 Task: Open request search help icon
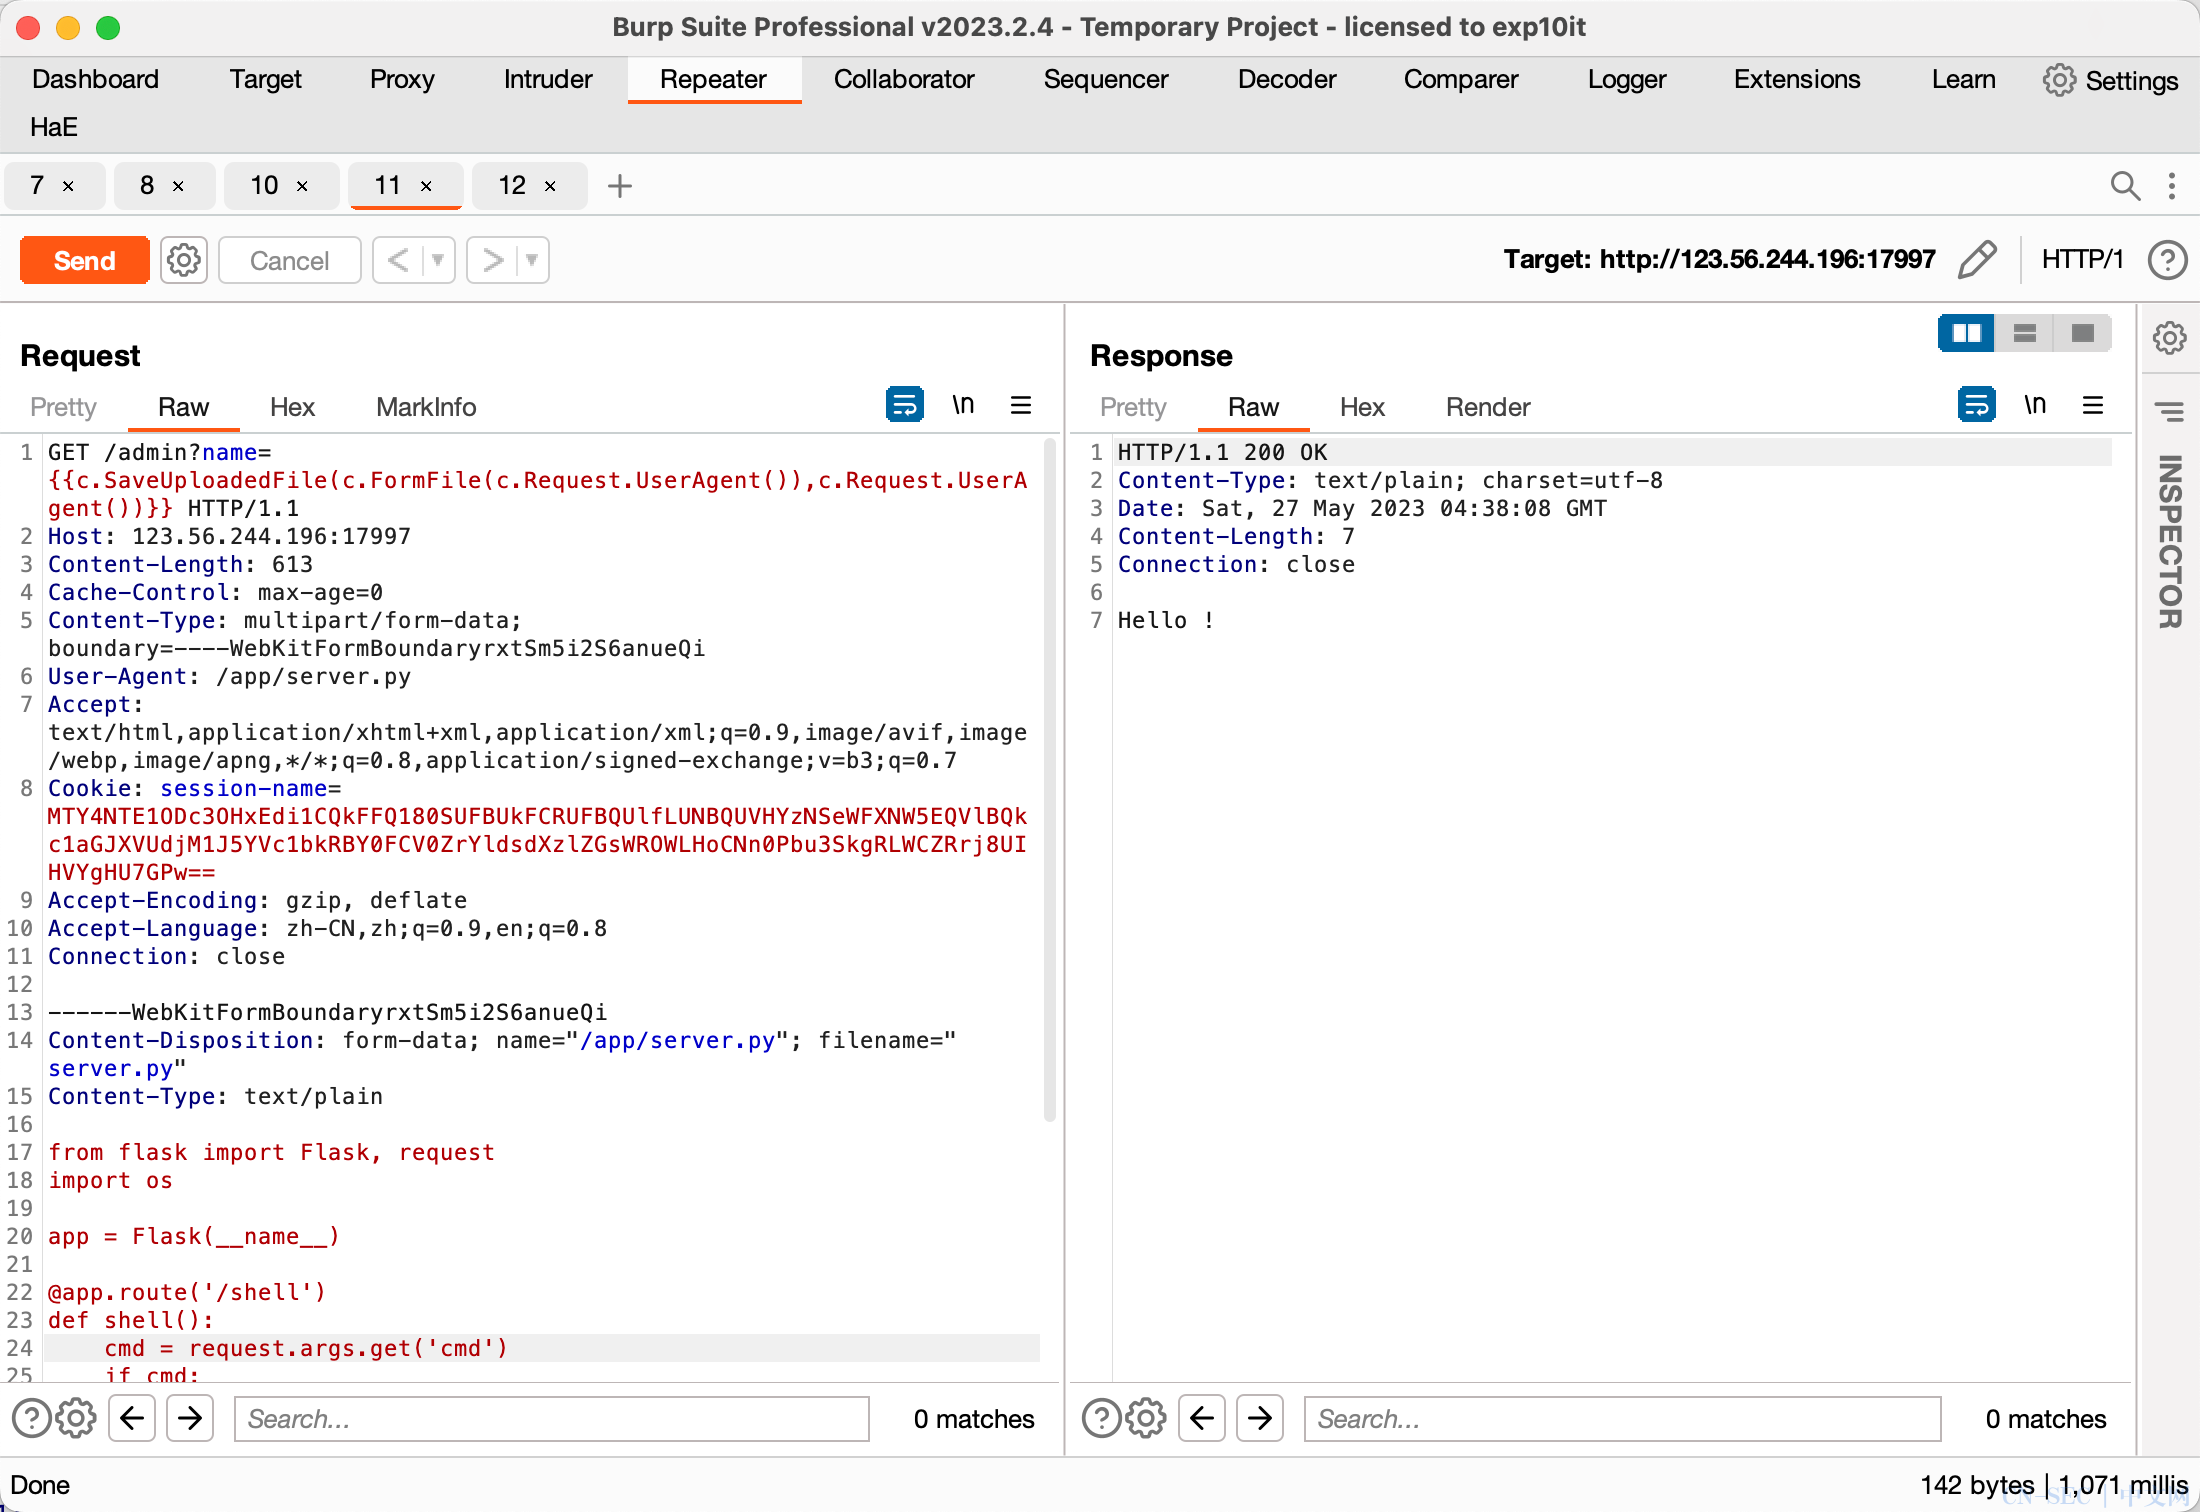[x=32, y=1418]
